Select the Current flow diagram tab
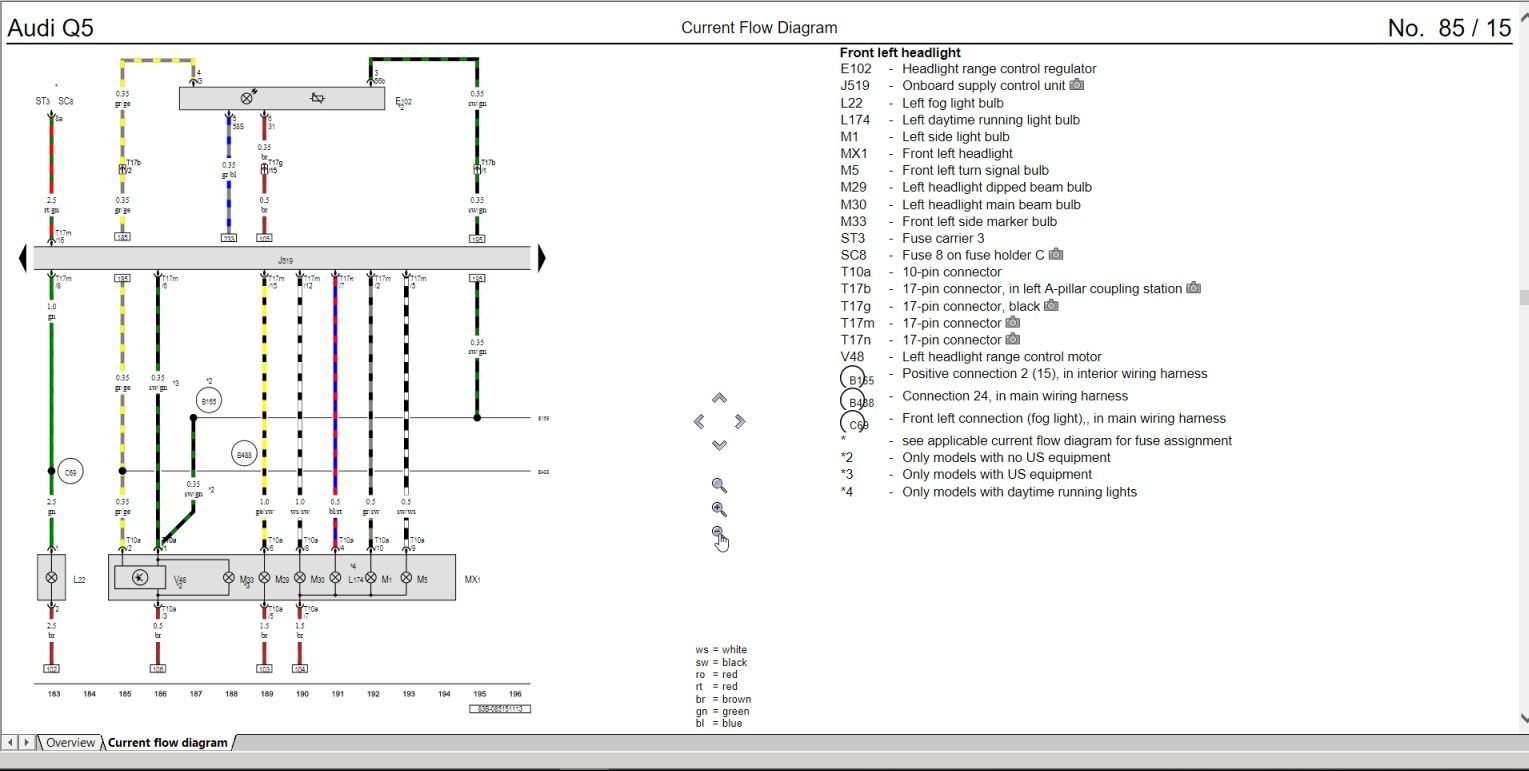Viewport: 1529px width, 771px height. [166, 742]
